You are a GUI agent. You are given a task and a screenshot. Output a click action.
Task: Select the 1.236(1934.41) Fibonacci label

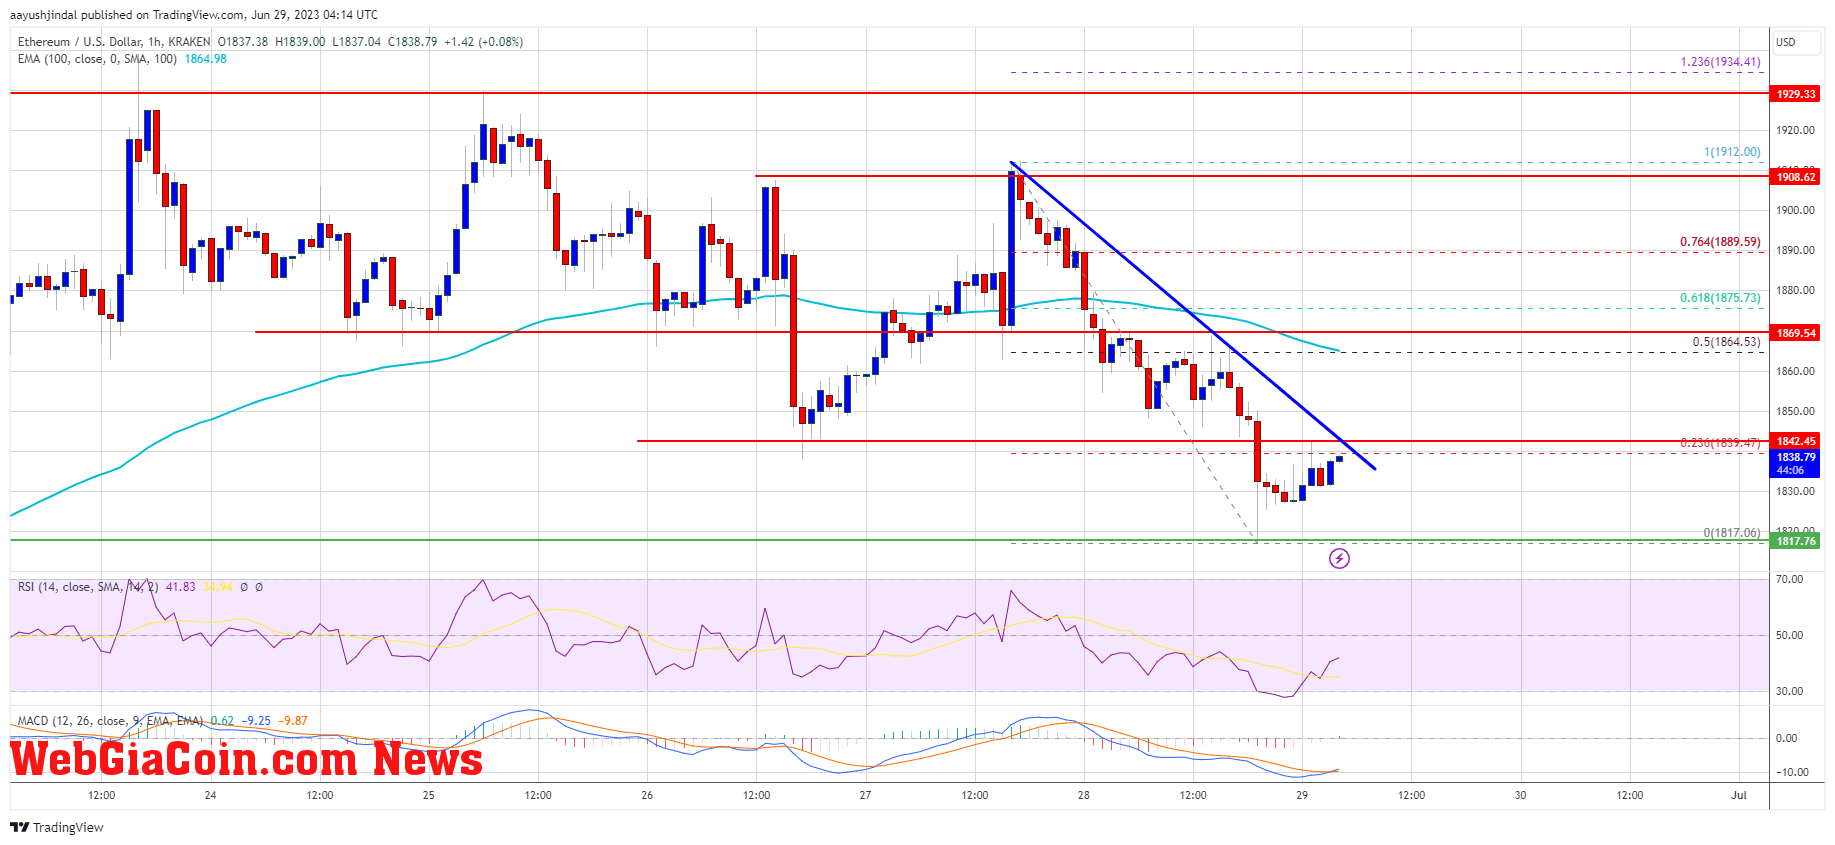click(x=1721, y=62)
